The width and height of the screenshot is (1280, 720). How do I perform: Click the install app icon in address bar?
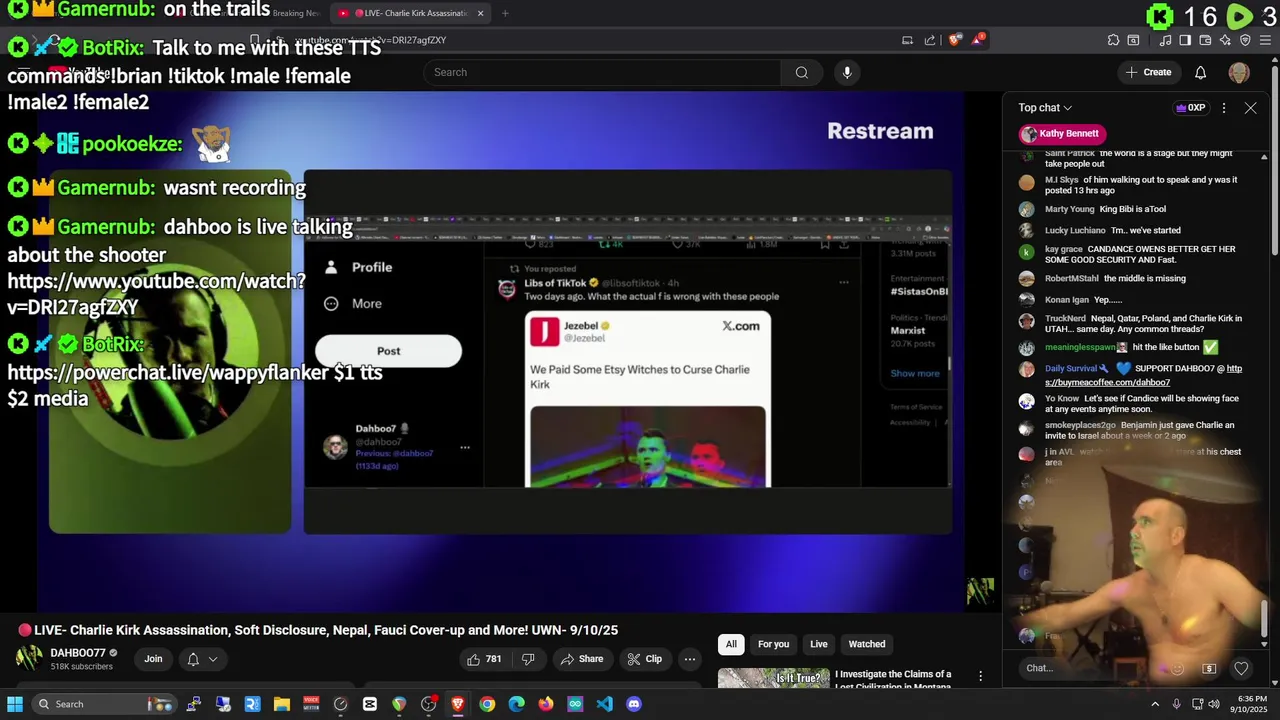(907, 40)
